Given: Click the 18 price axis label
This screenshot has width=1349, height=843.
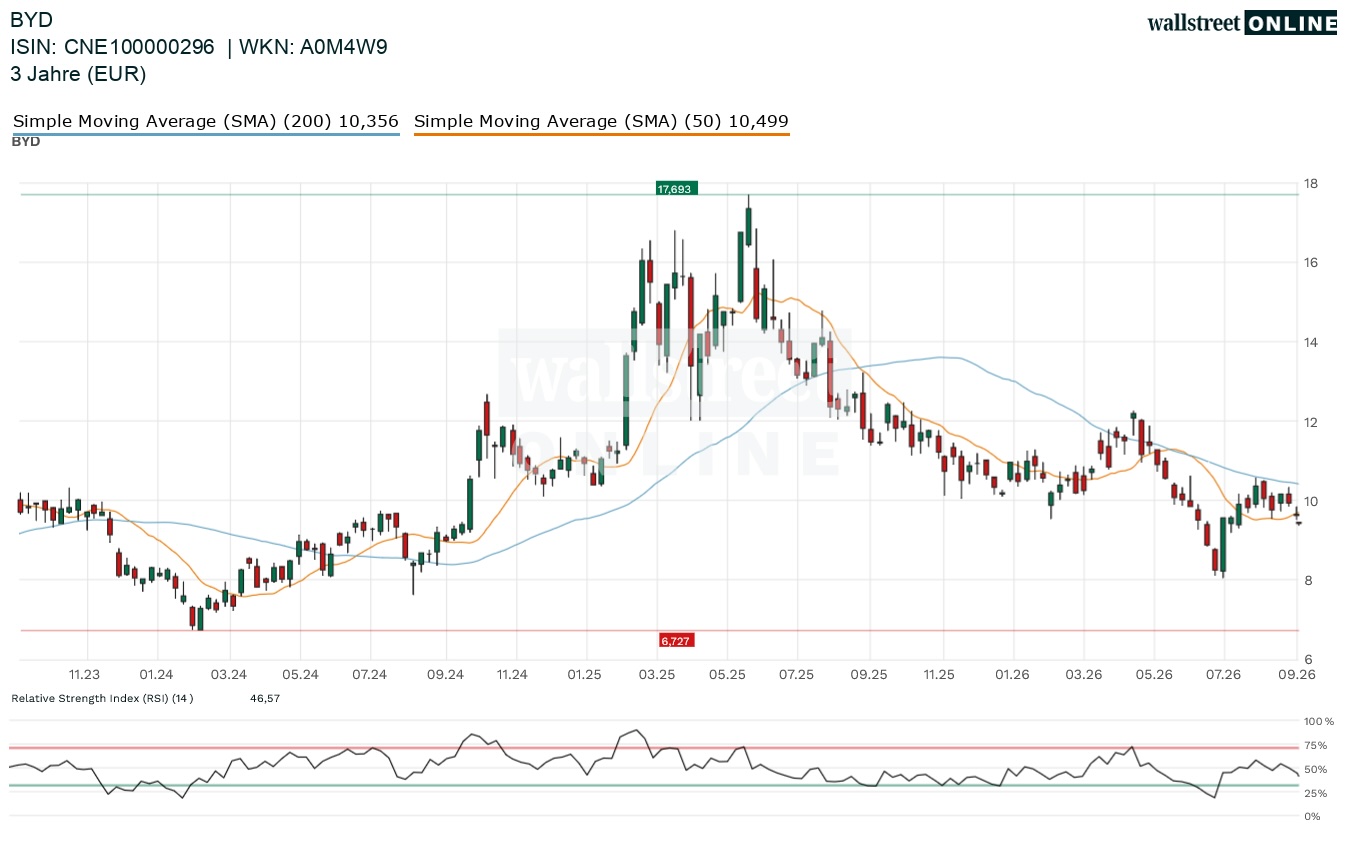Looking at the screenshot, I should (1310, 184).
